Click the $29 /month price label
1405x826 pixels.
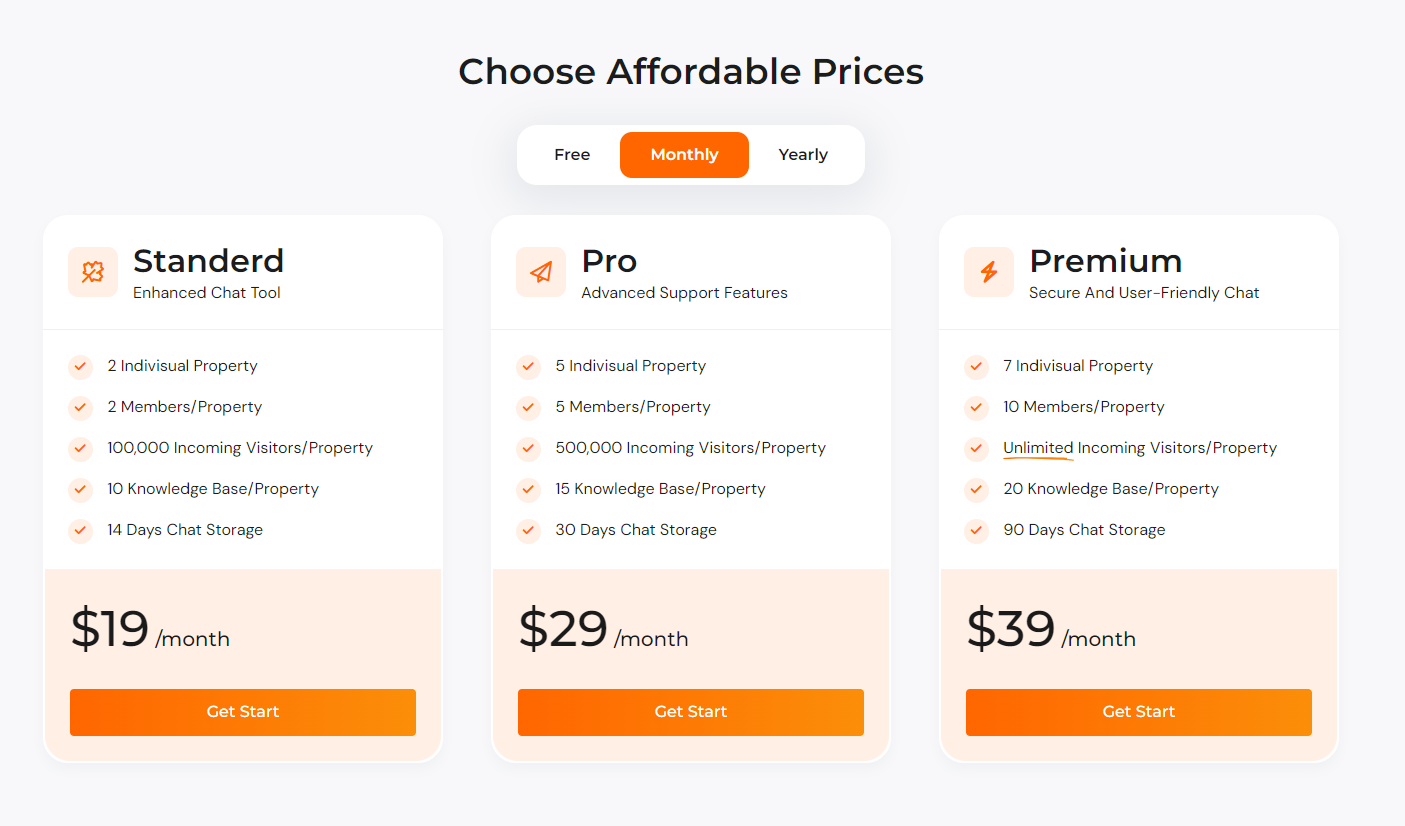pos(603,630)
